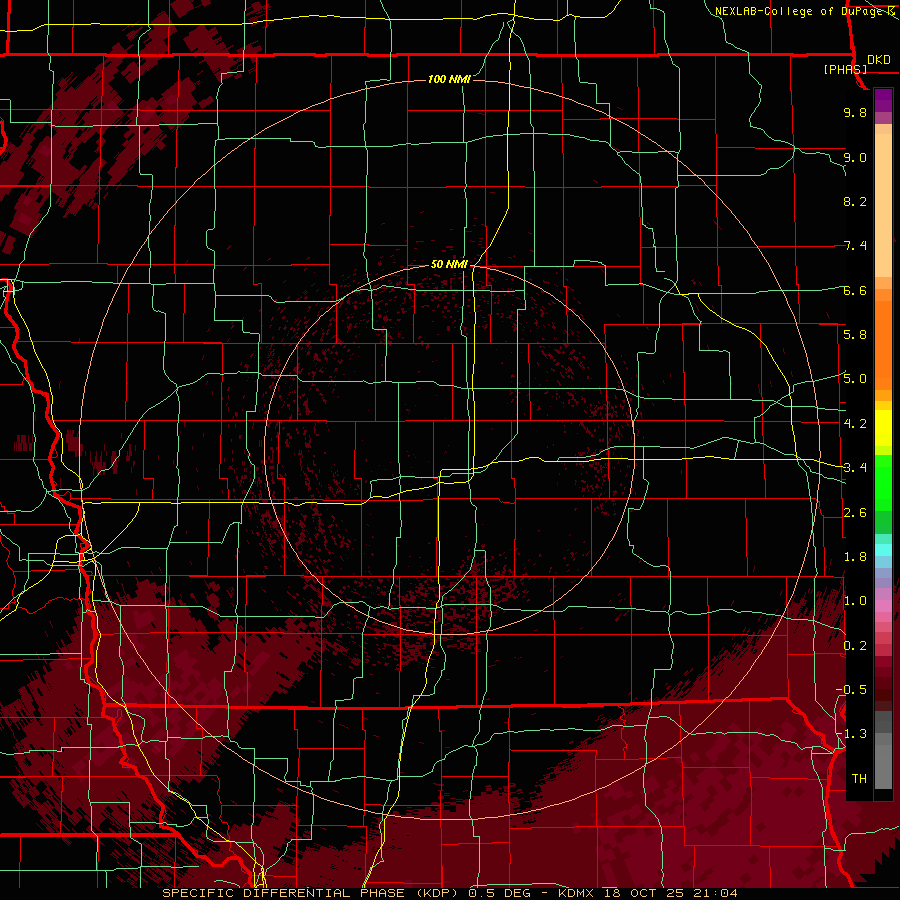Click the 6.6 value on the color scale
The height and width of the screenshot is (900, 900).
tap(855, 290)
